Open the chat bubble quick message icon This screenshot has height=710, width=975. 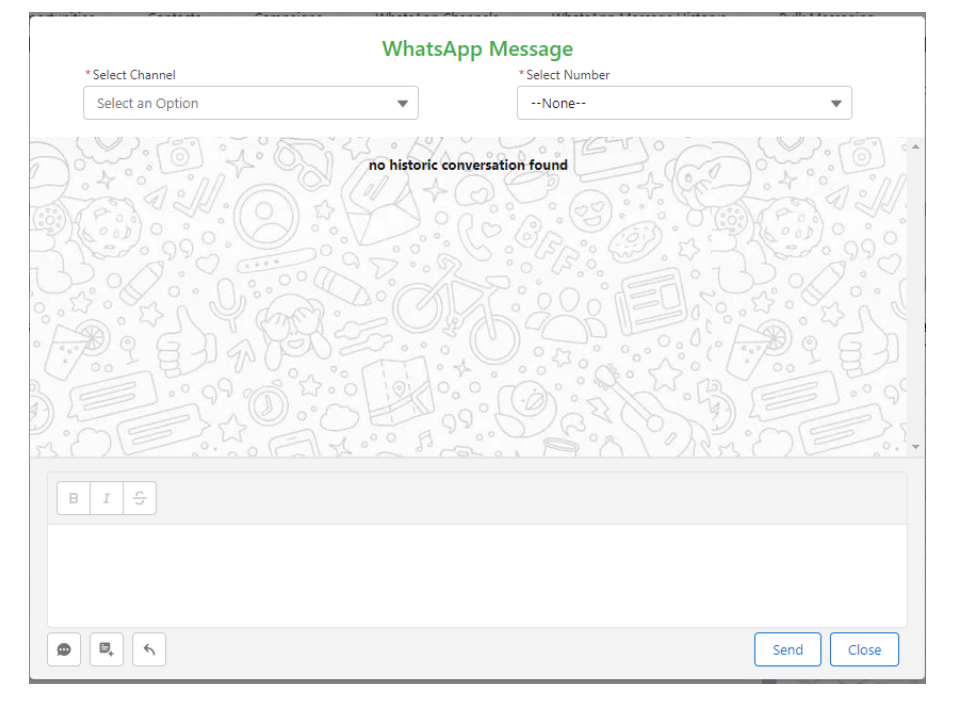[x=64, y=650]
